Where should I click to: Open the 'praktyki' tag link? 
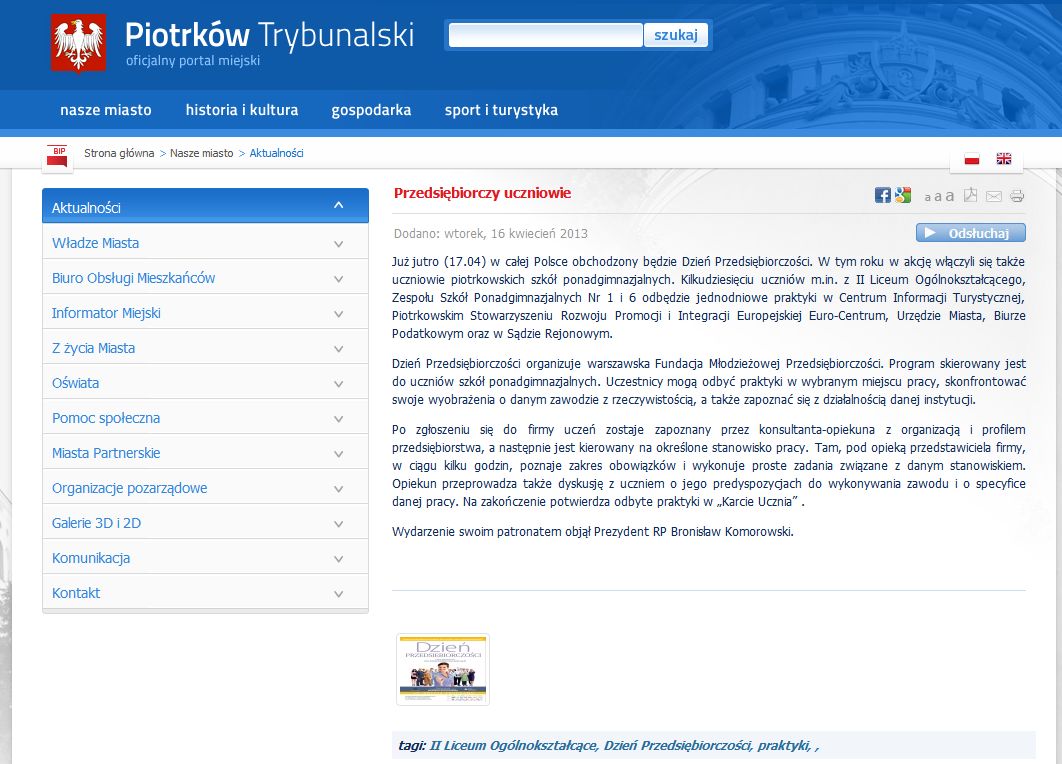(x=783, y=746)
